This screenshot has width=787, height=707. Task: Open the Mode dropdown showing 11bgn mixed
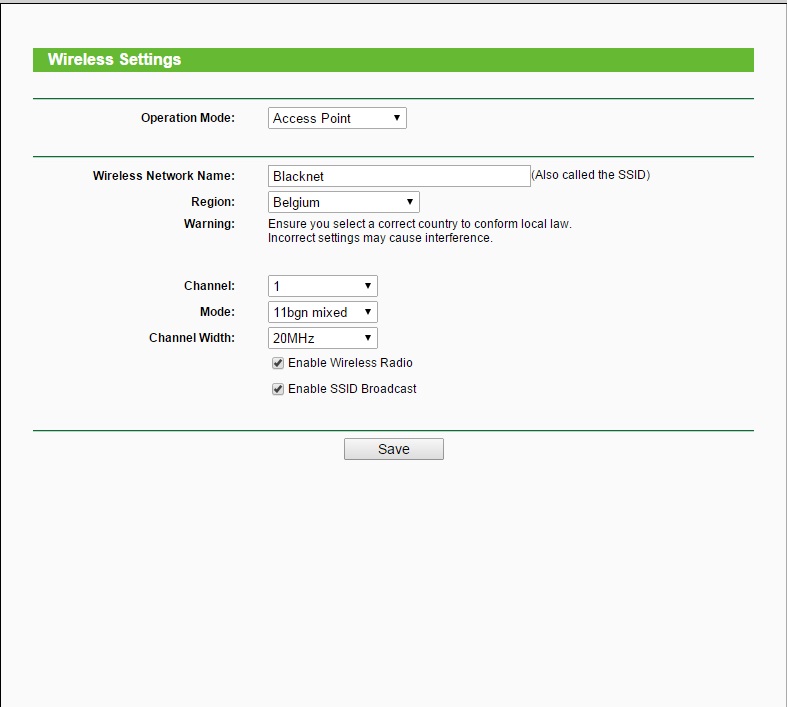pyautogui.click(x=322, y=312)
